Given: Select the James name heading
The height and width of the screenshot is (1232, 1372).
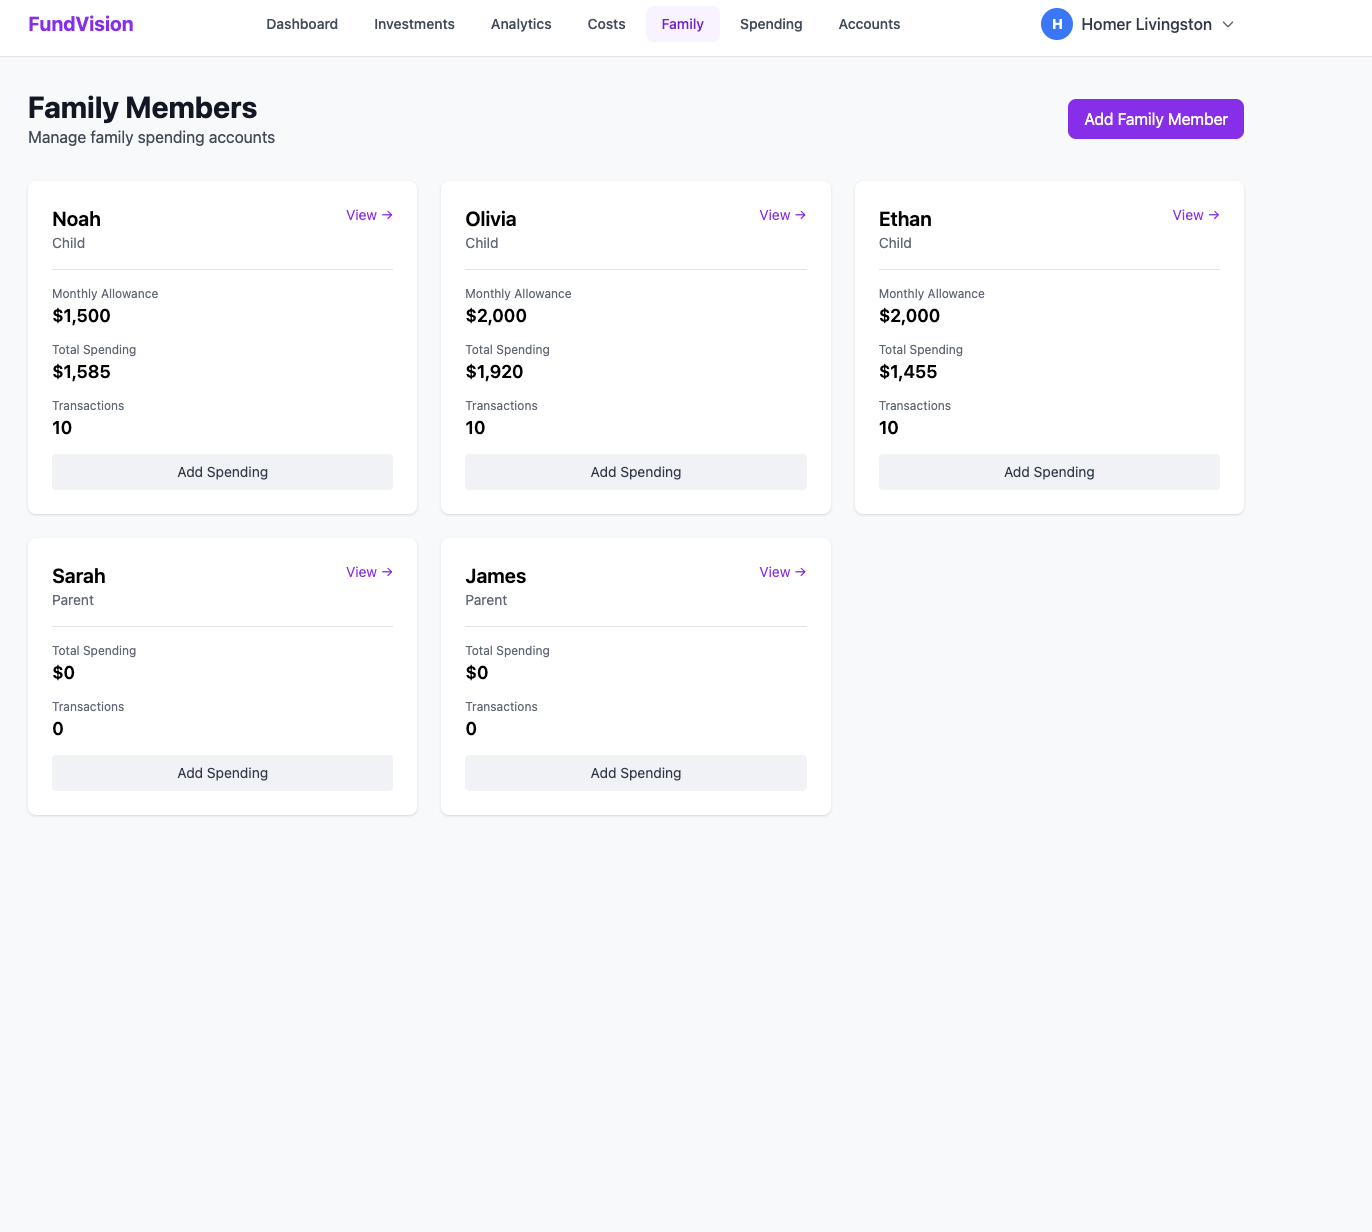Looking at the screenshot, I should coord(496,576).
